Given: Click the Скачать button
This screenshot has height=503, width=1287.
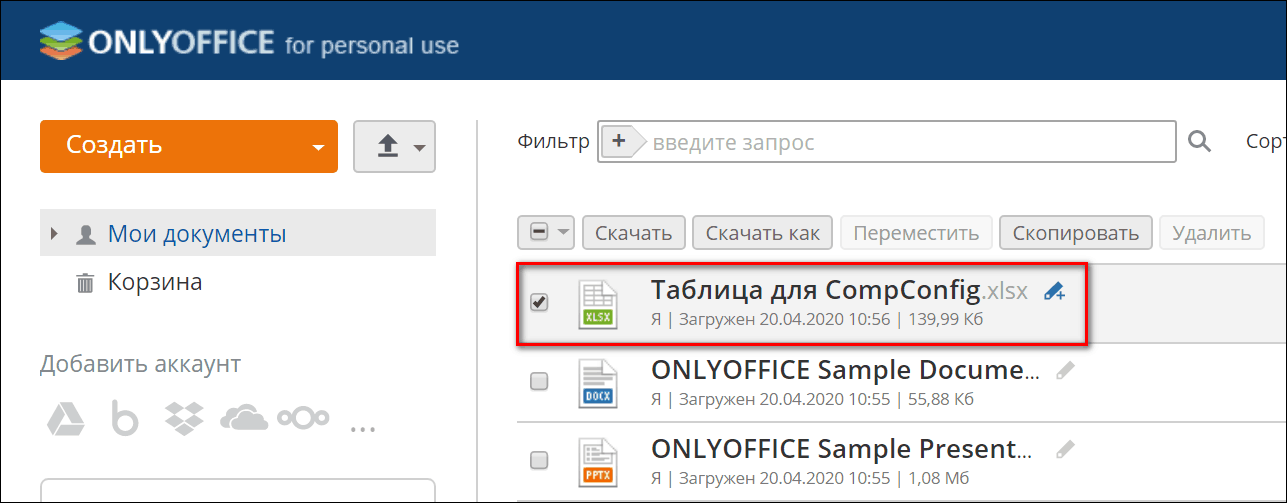Looking at the screenshot, I should pyautogui.click(x=634, y=233).
